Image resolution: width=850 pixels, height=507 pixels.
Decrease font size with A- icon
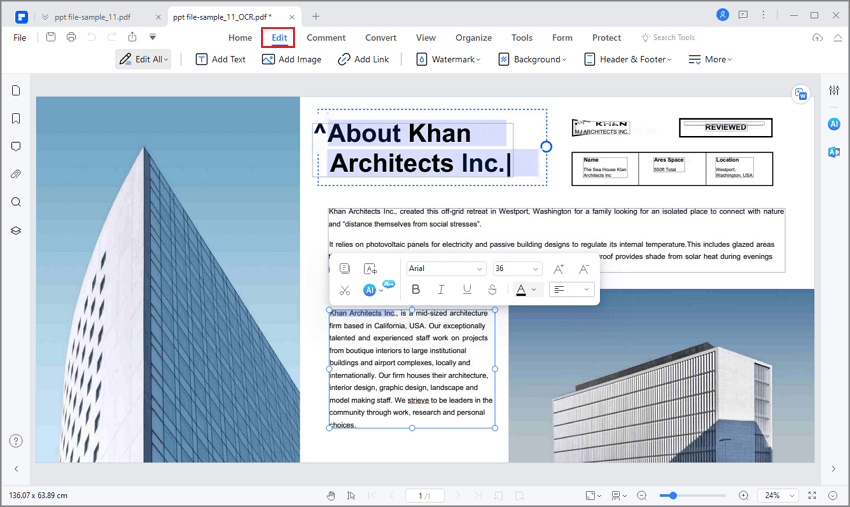coord(584,268)
